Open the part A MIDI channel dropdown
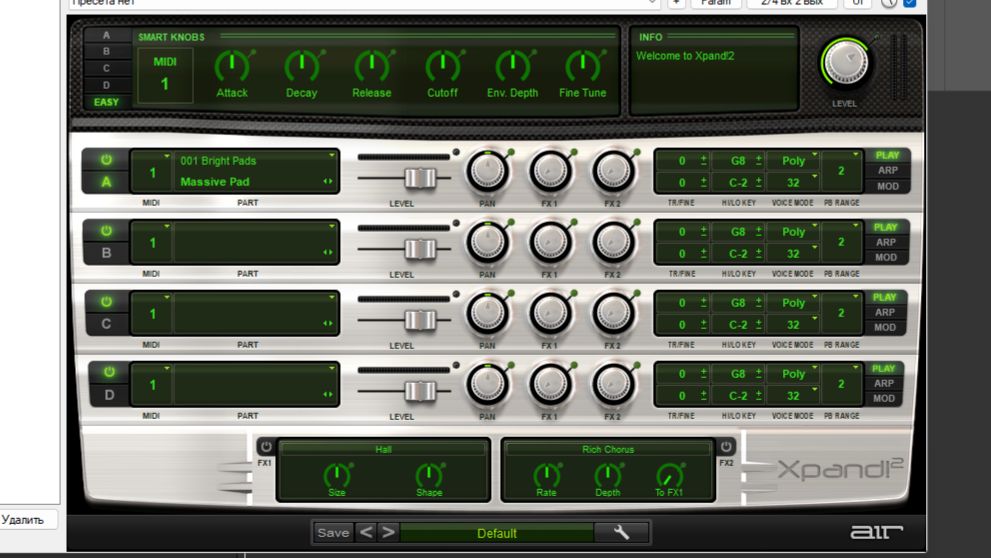991x558 pixels. tap(167, 155)
